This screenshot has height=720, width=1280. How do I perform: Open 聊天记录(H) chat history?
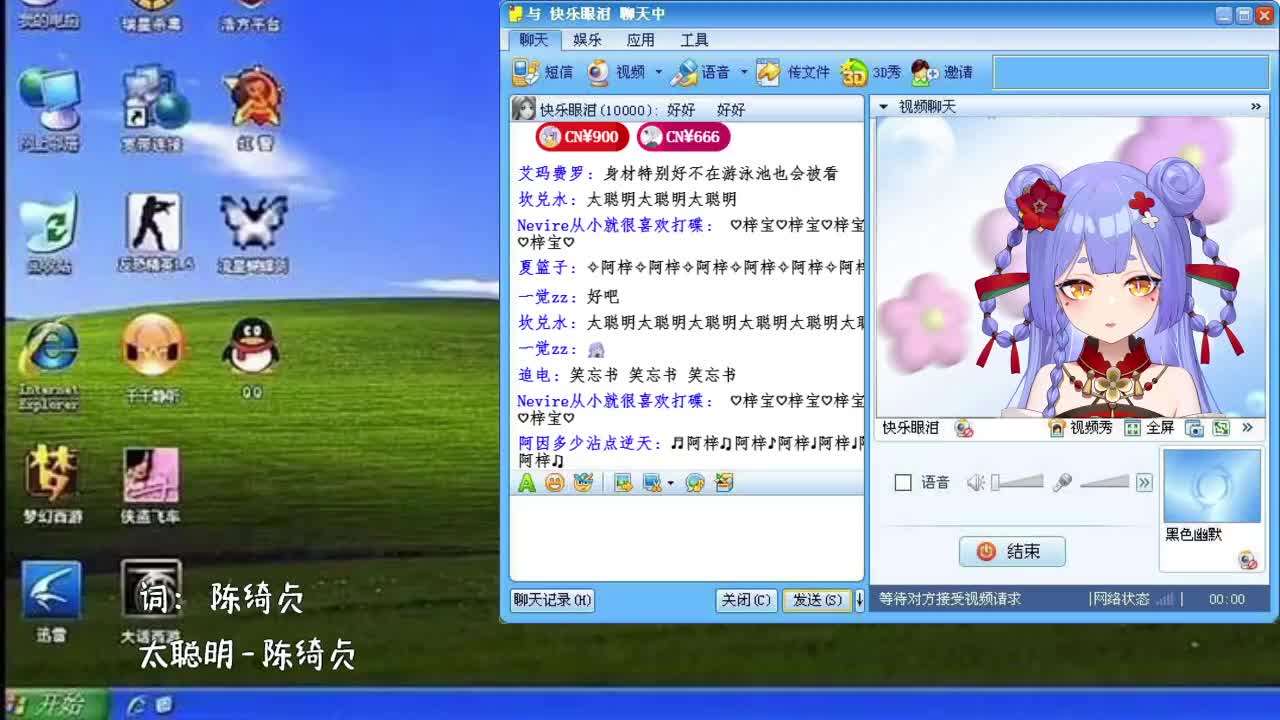click(553, 600)
